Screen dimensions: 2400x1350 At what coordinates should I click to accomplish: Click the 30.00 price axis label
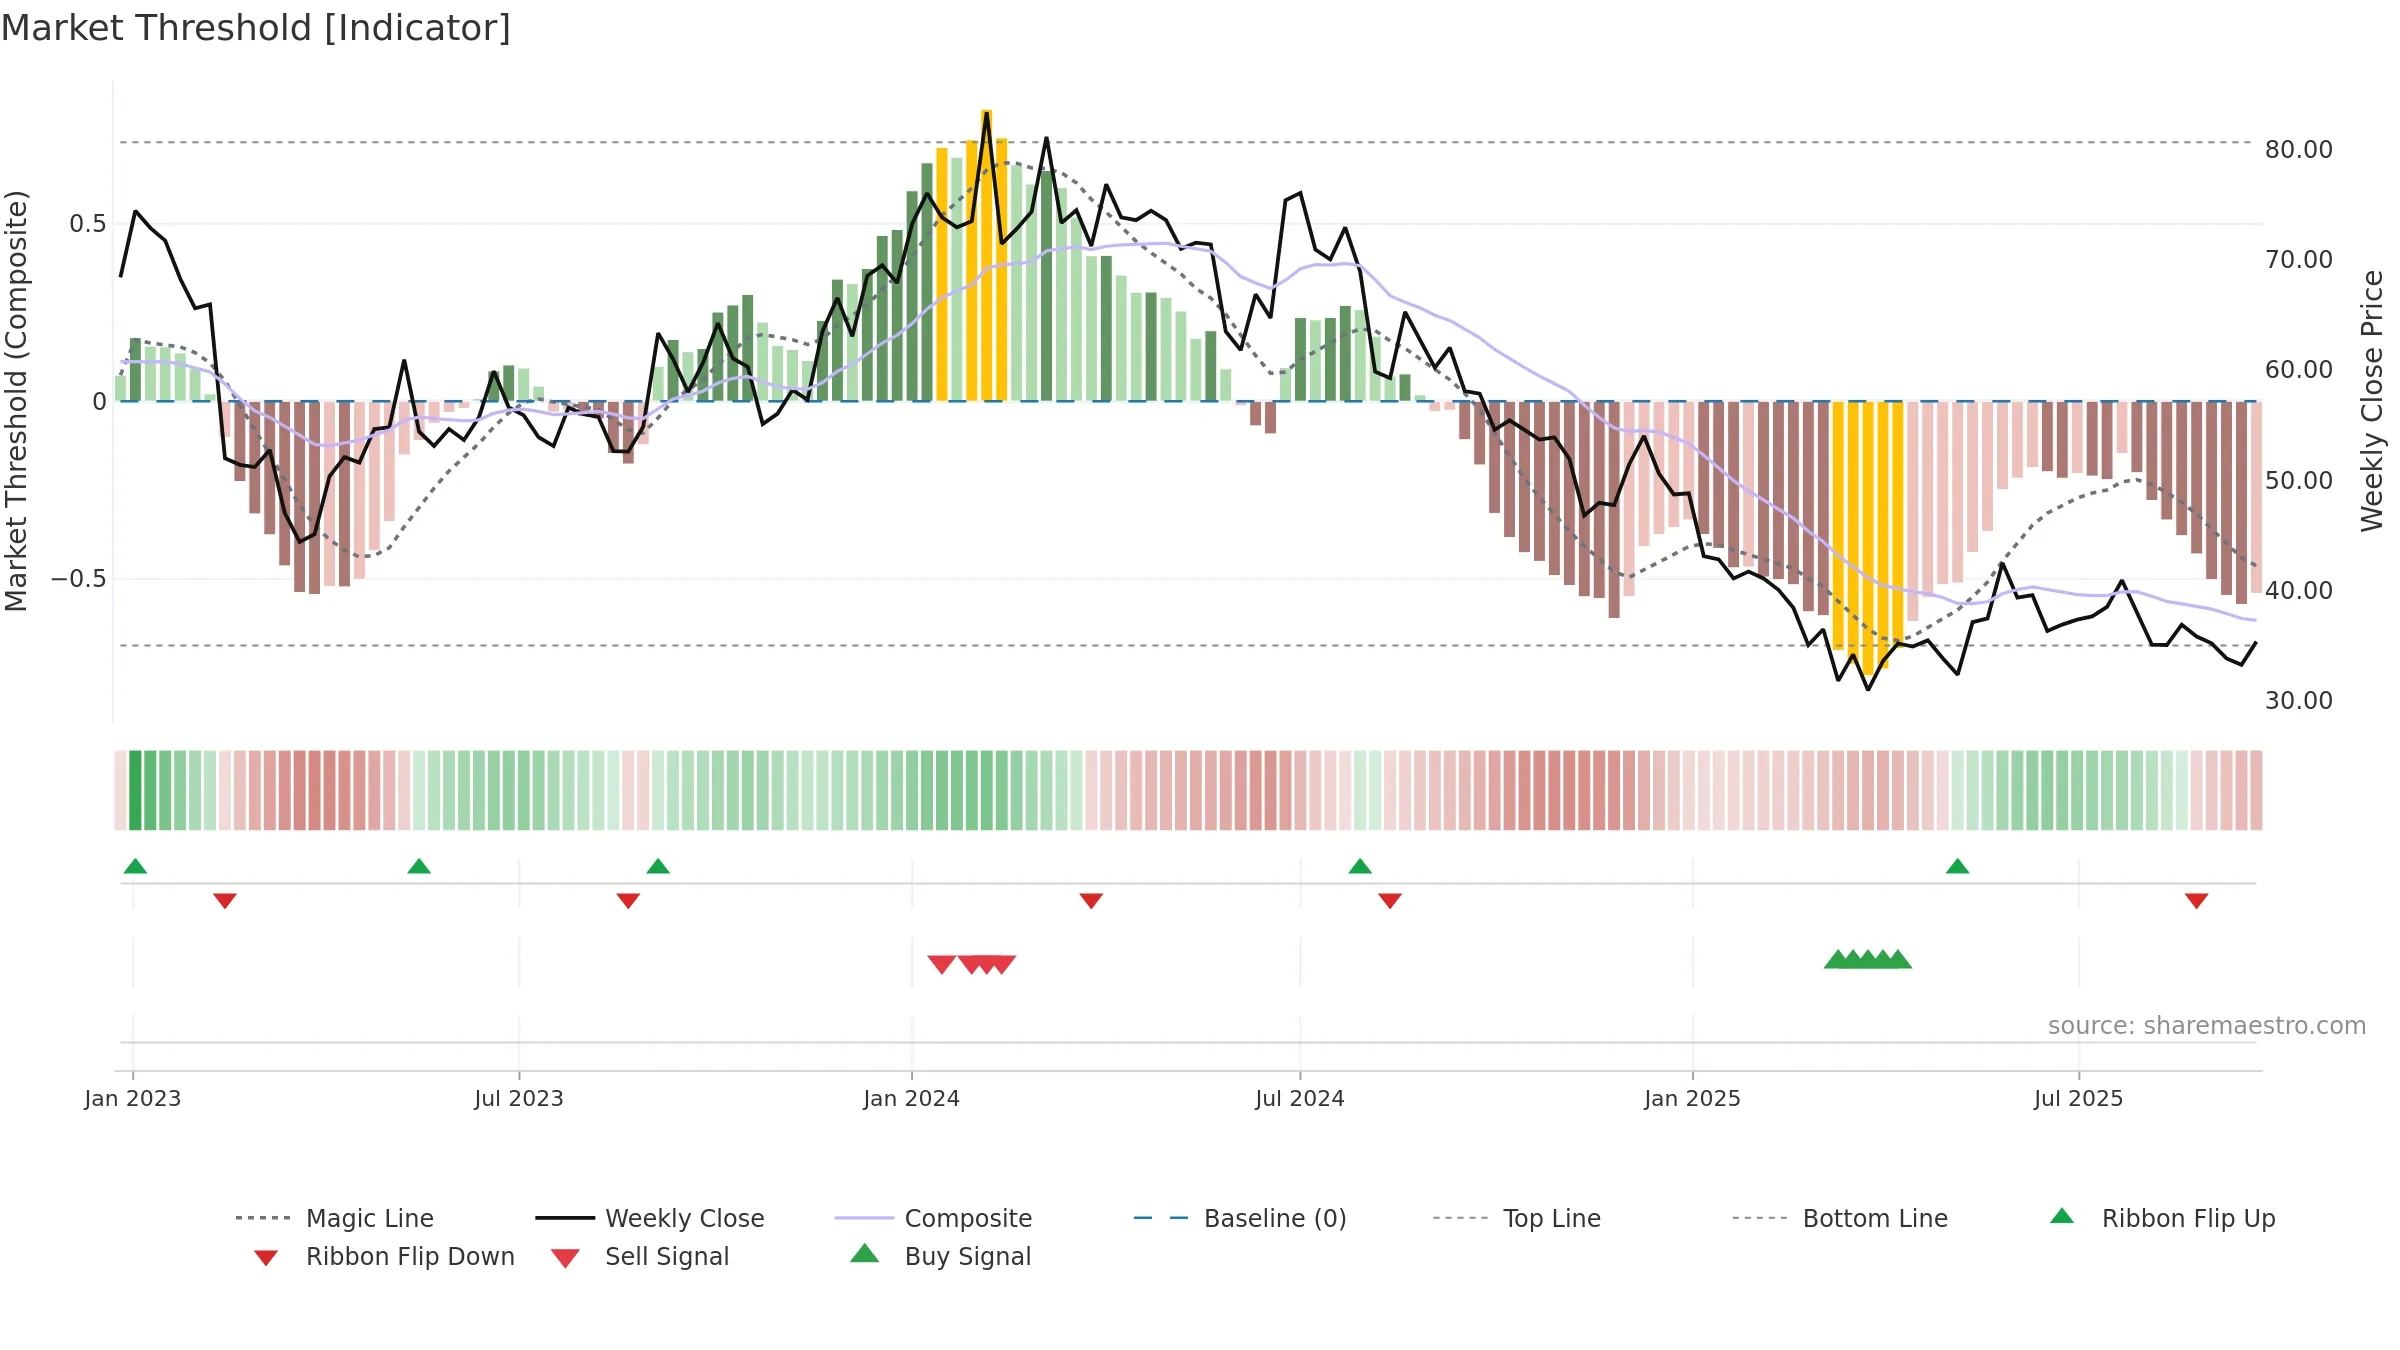click(2299, 700)
